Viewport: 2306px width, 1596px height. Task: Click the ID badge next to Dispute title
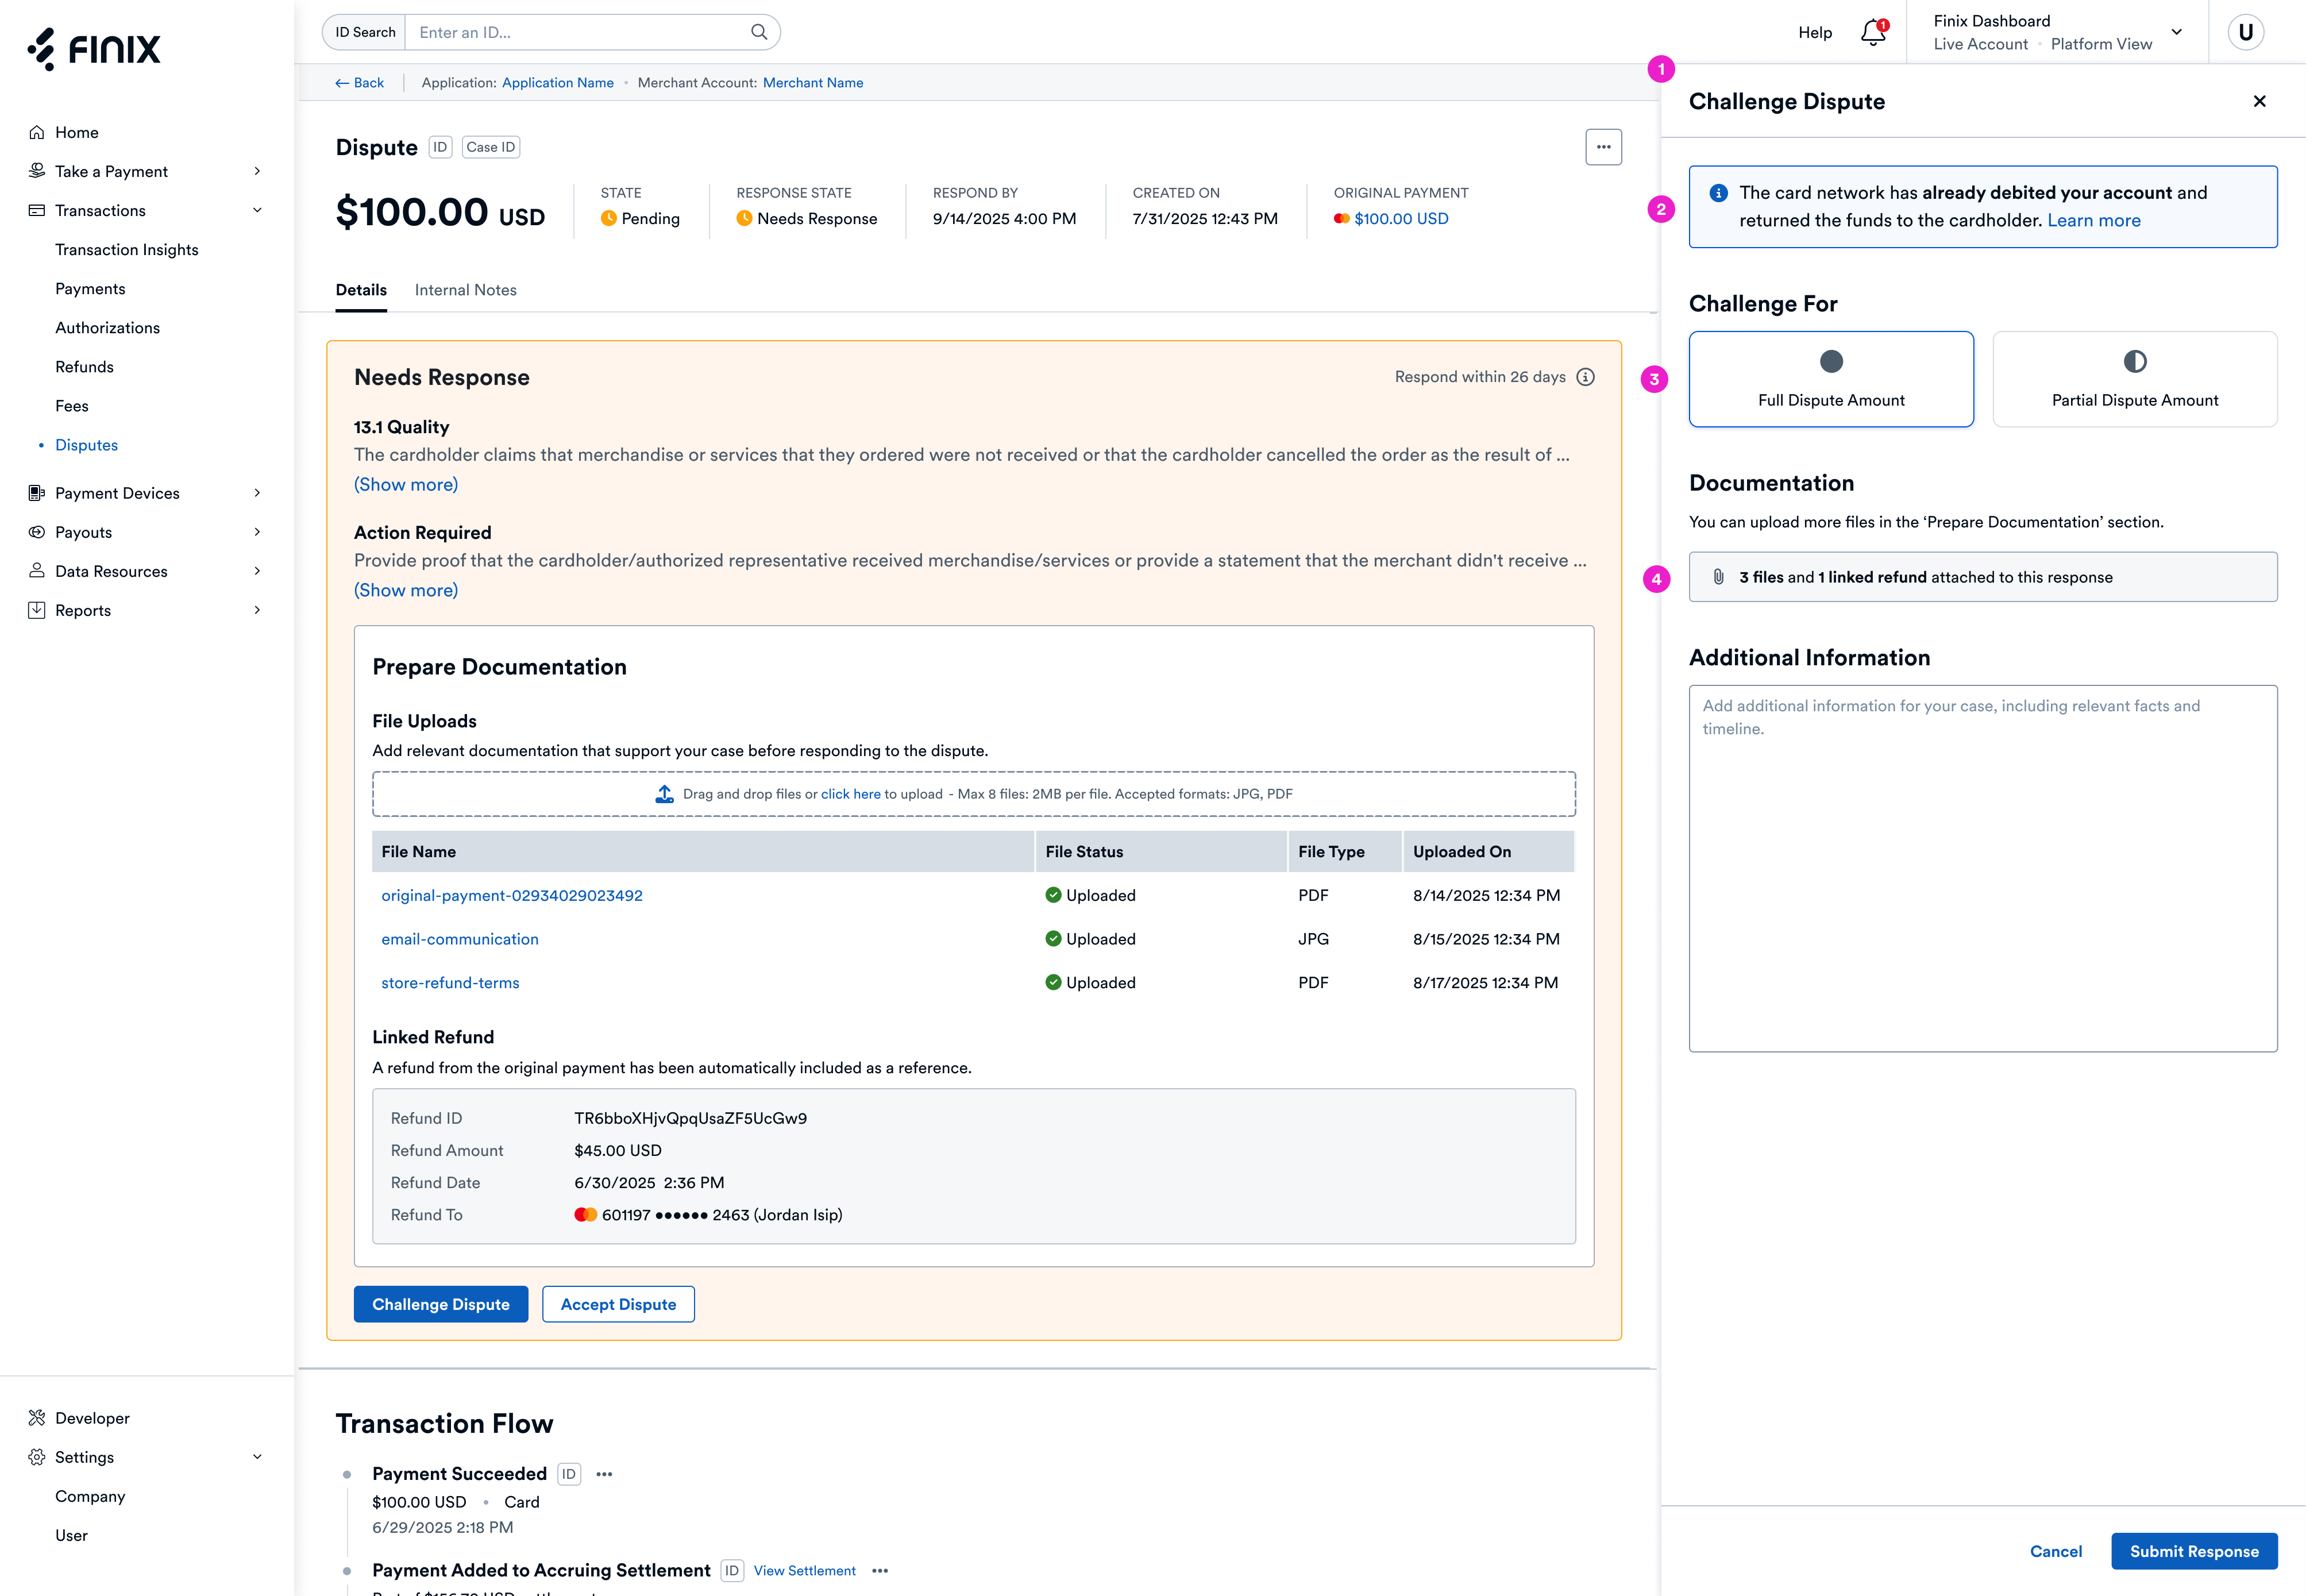click(x=440, y=147)
